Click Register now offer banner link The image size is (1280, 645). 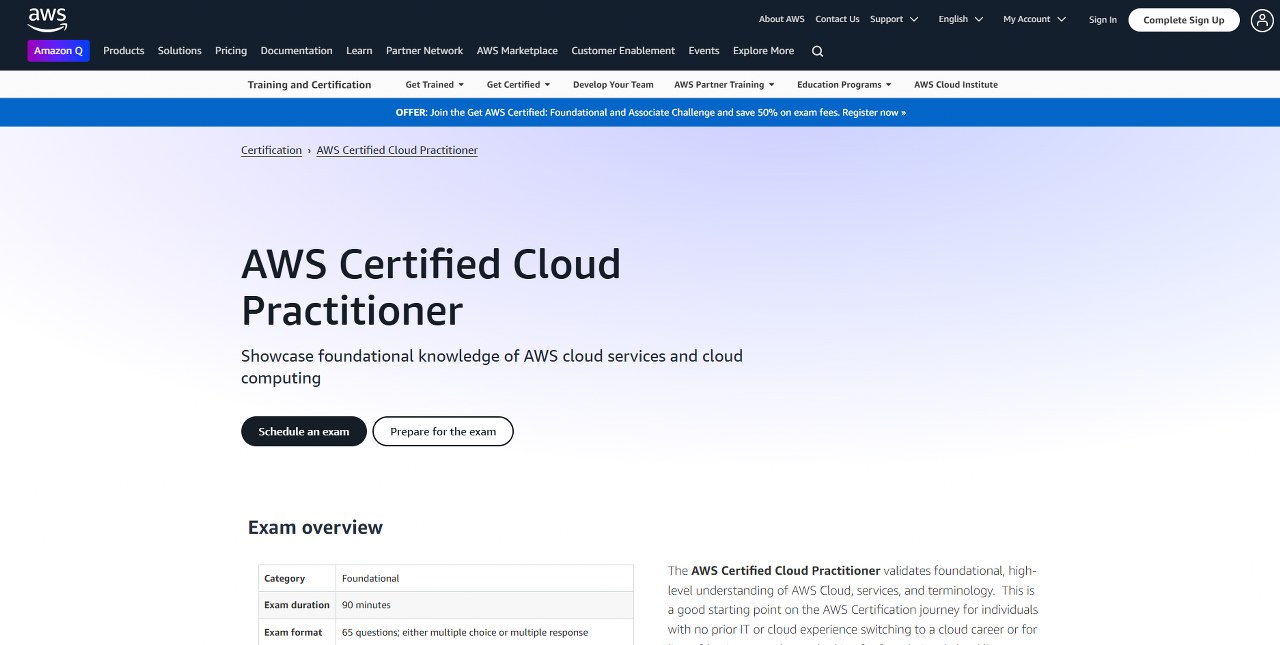tap(874, 113)
